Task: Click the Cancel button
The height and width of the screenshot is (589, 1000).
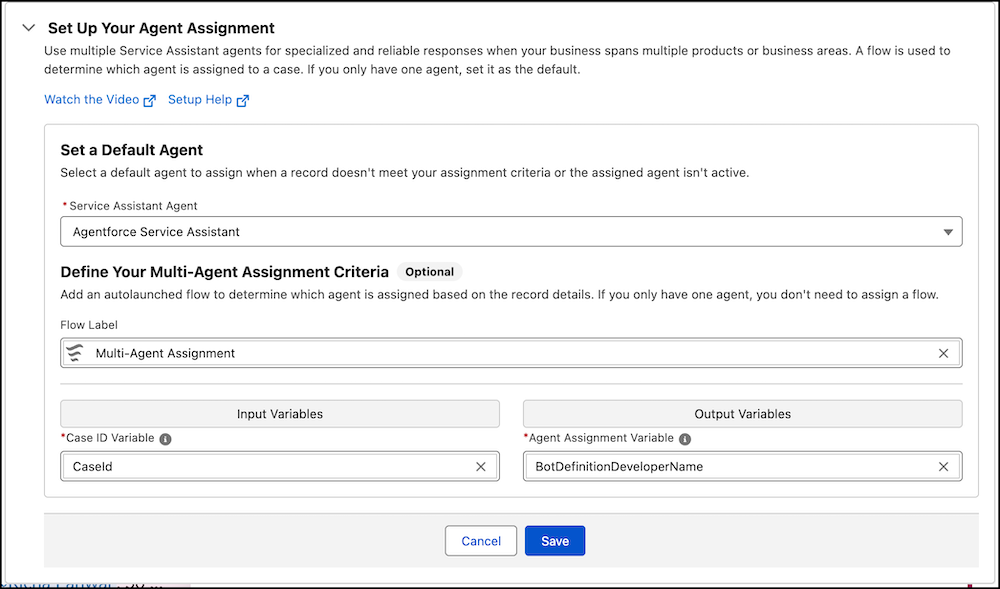Action: tap(481, 541)
